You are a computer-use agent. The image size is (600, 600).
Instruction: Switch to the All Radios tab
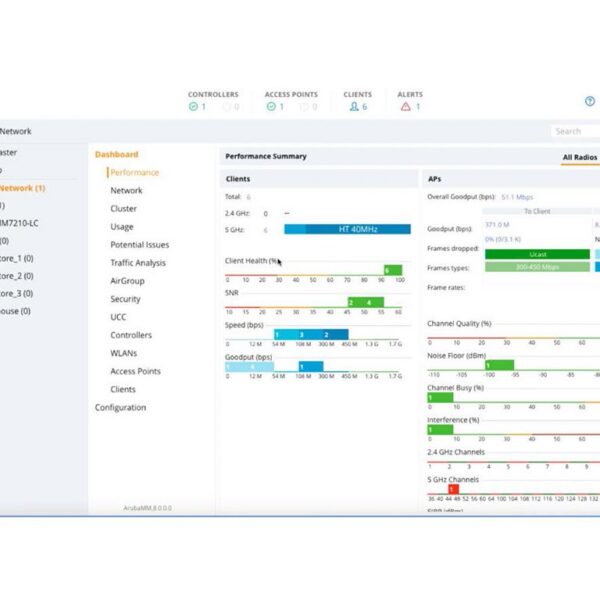click(x=580, y=157)
